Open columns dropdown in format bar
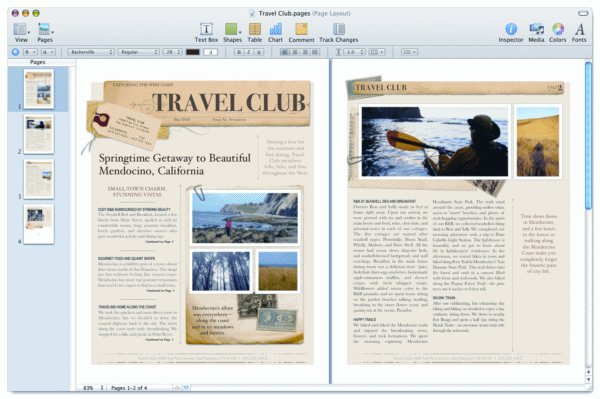The height and width of the screenshot is (399, 600). [x=377, y=52]
